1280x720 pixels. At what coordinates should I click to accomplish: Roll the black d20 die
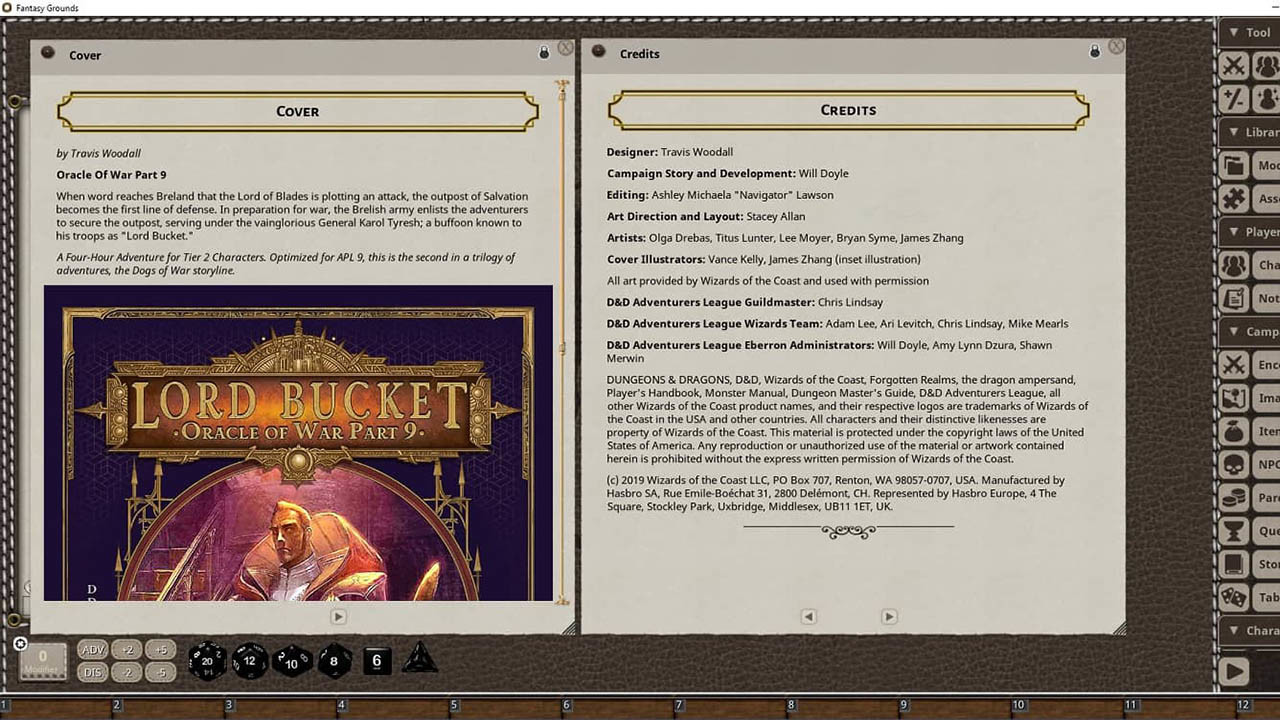point(207,660)
